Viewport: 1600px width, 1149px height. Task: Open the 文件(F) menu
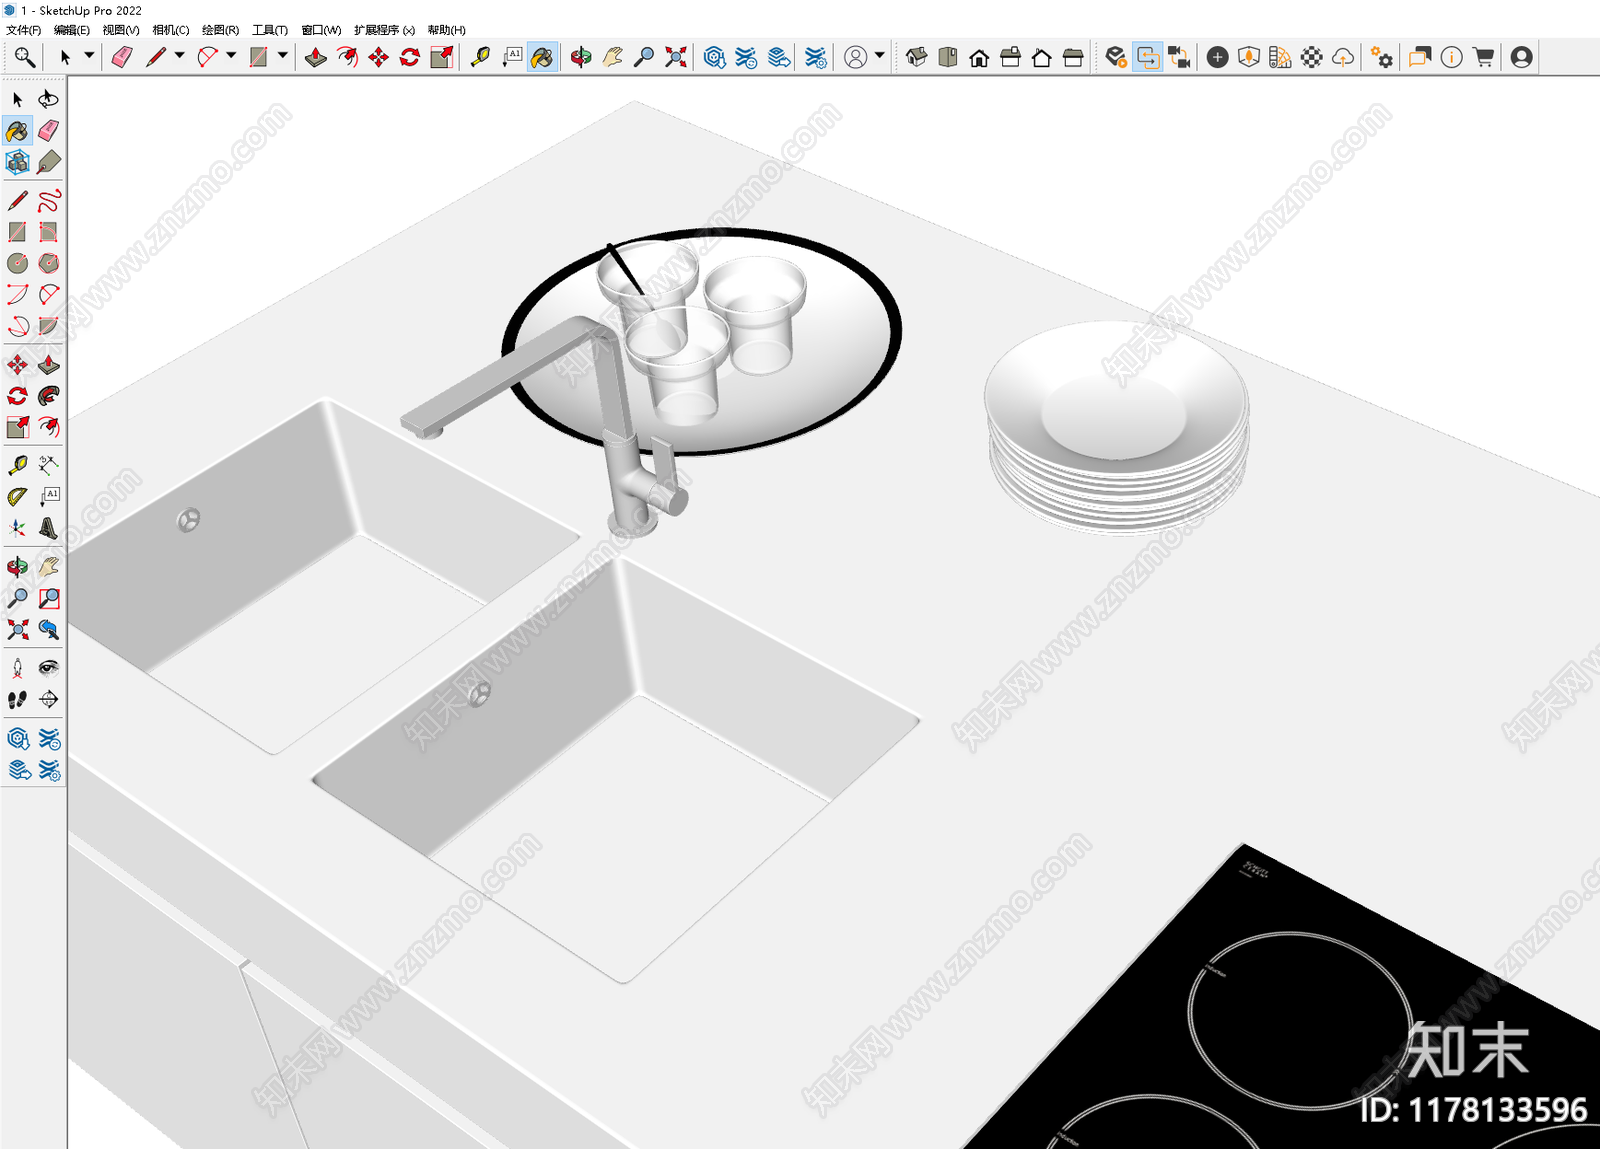(23, 30)
